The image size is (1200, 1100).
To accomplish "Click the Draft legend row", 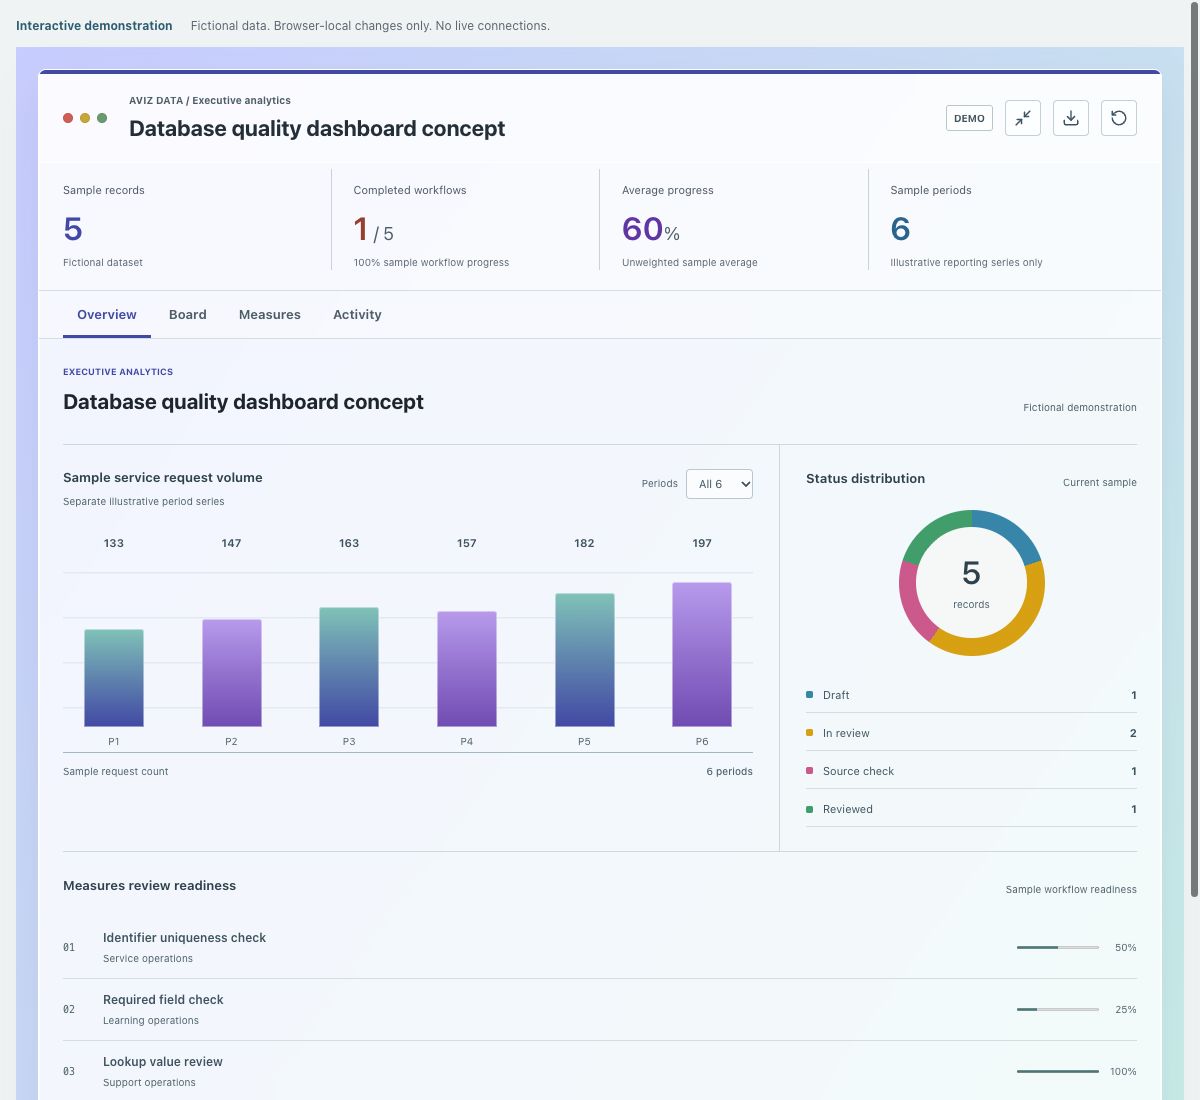I will pos(971,695).
